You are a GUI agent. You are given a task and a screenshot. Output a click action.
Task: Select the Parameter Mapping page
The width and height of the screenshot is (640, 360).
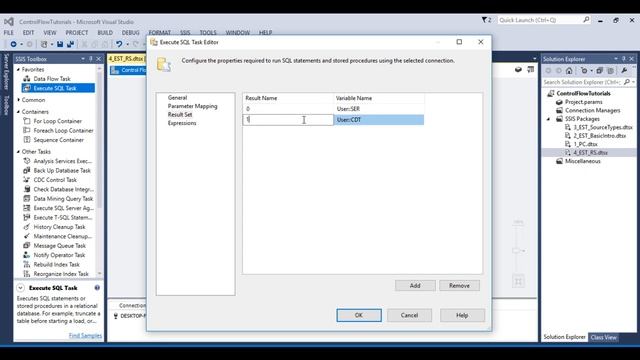[193, 106]
